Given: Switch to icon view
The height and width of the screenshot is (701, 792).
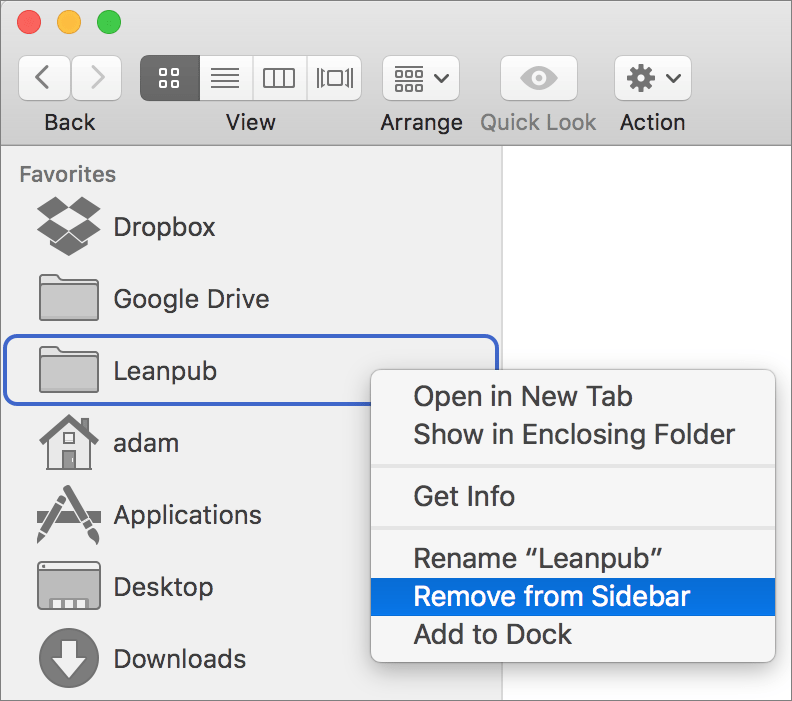Looking at the screenshot, I should 170,78.
